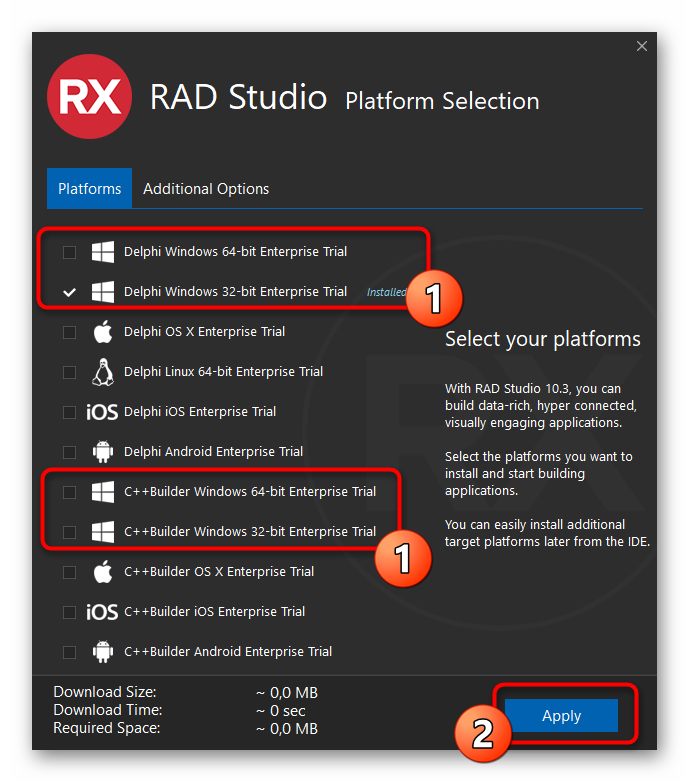Tick the Delphi OS X Enterprise Trial checkbox
Screen dimensions: 689x782
coord(69,332)
